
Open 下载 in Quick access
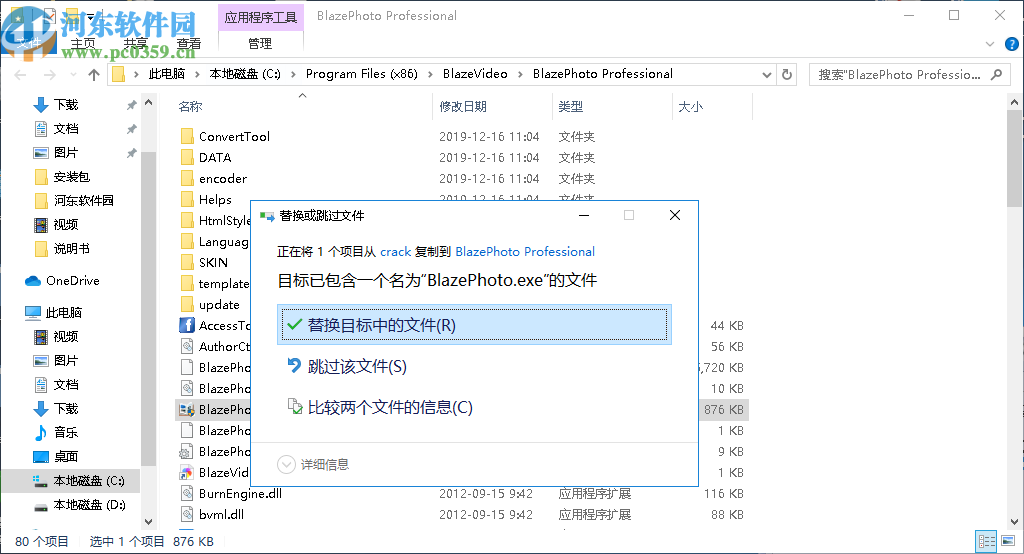66,105
